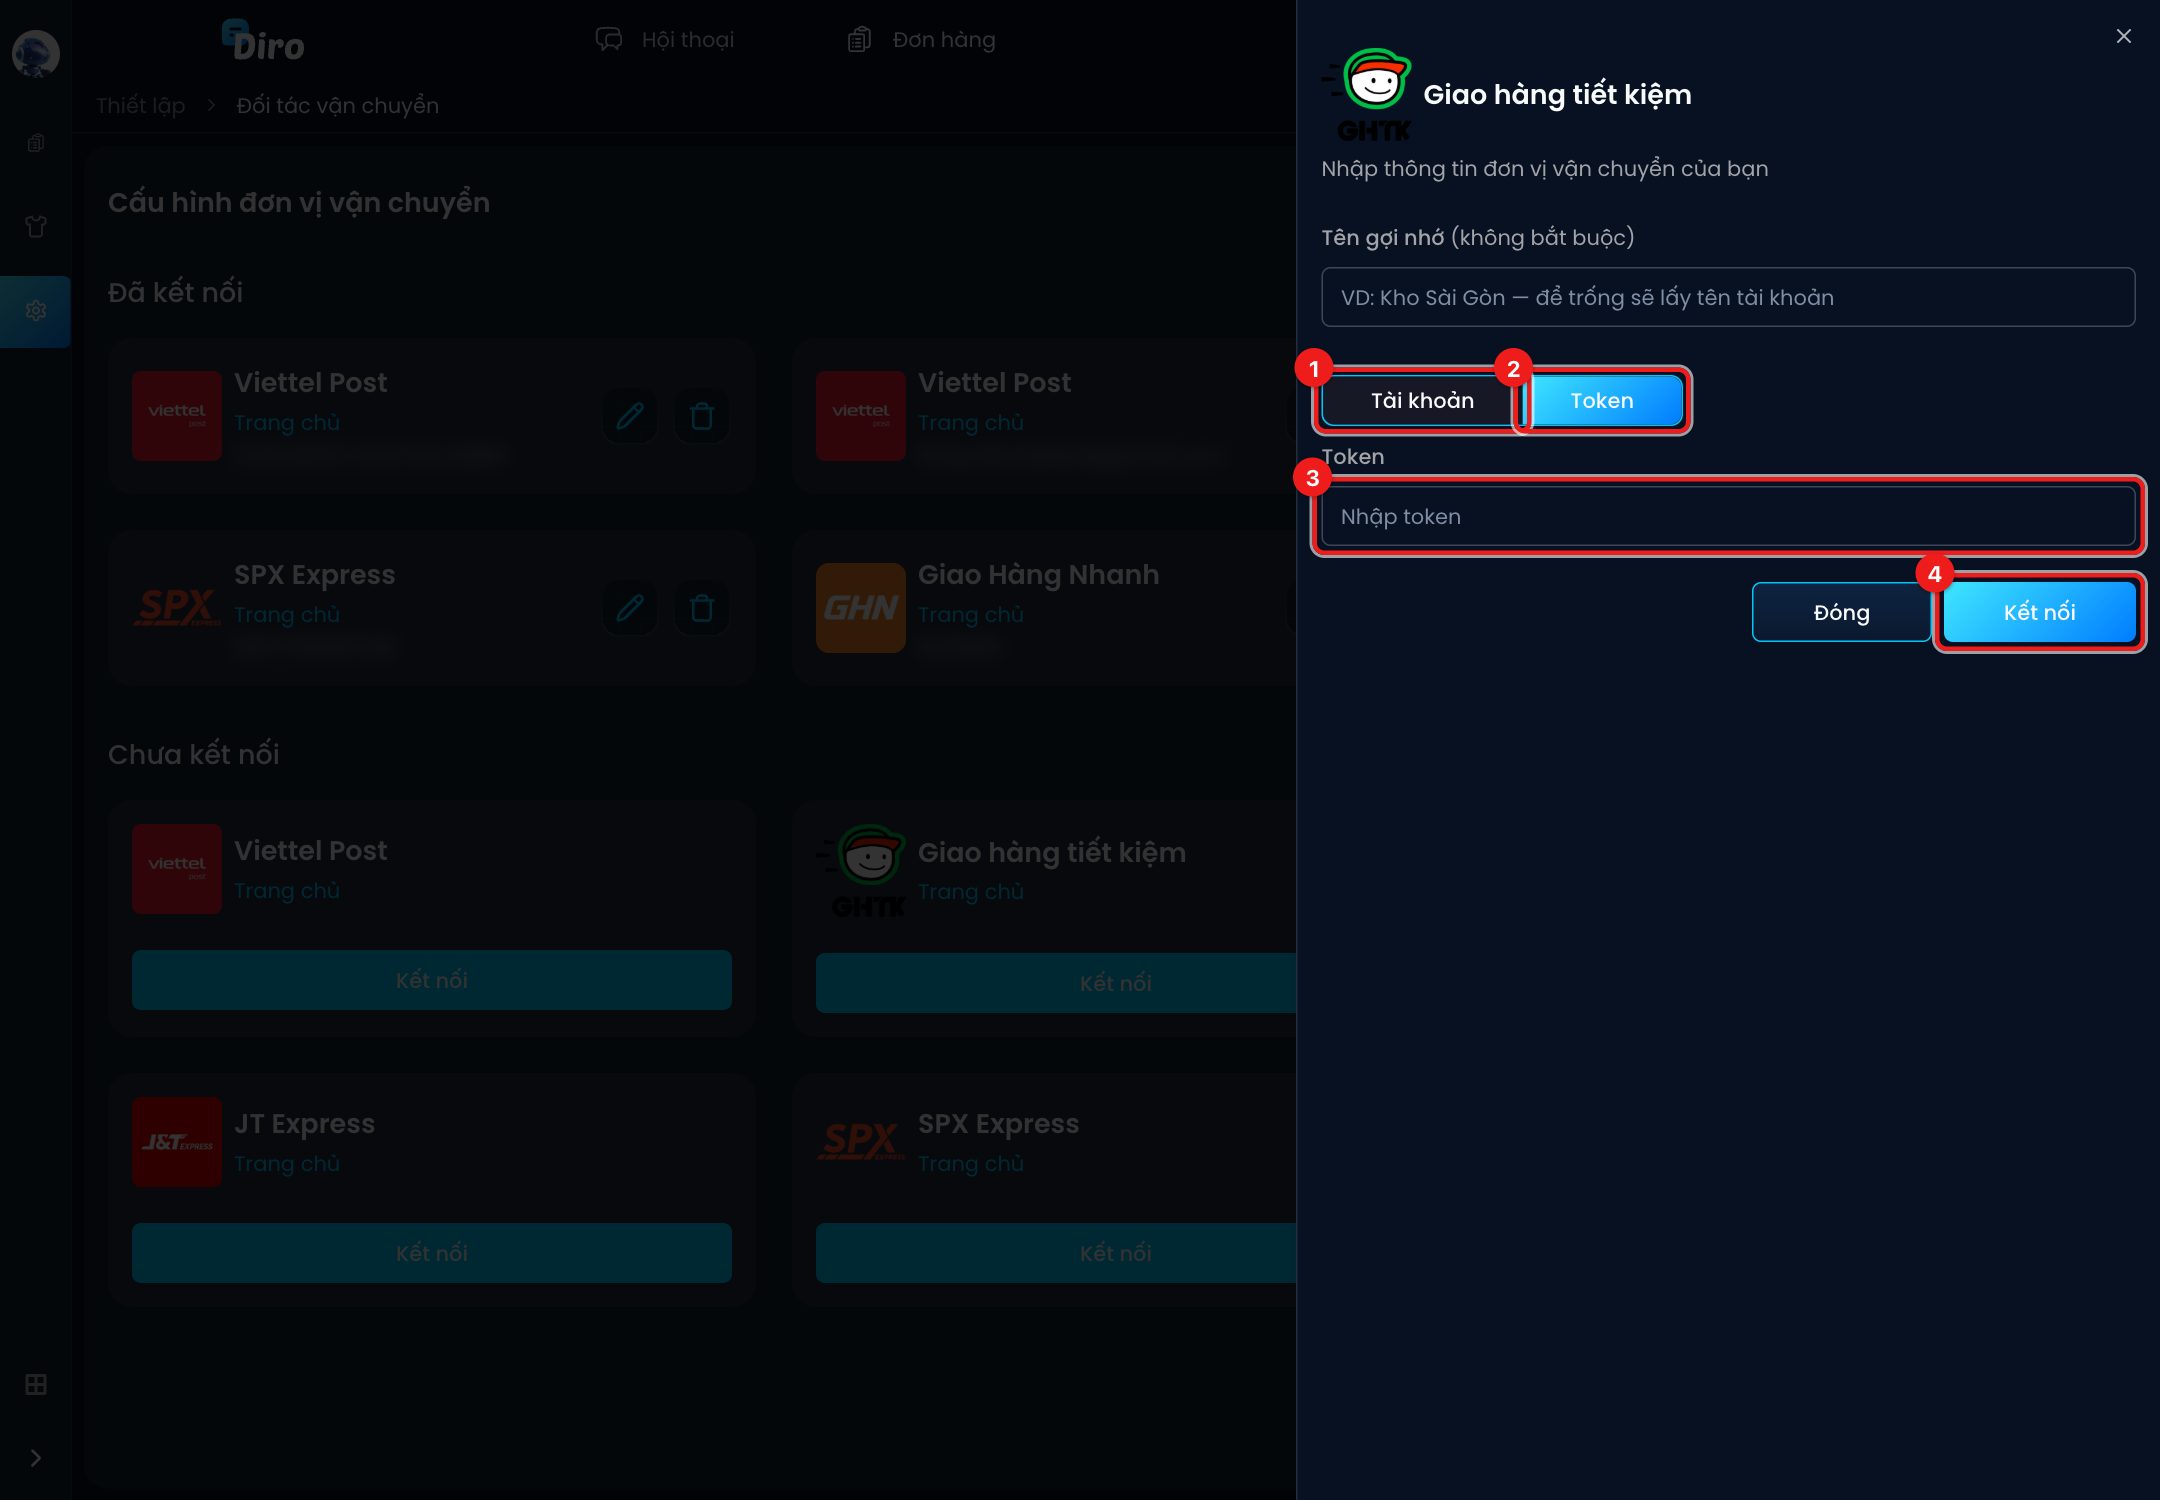Open the Đơn hàng tab
Image resolution: width=2160 pixels, height=1500 pixels.
click(921, 40)
